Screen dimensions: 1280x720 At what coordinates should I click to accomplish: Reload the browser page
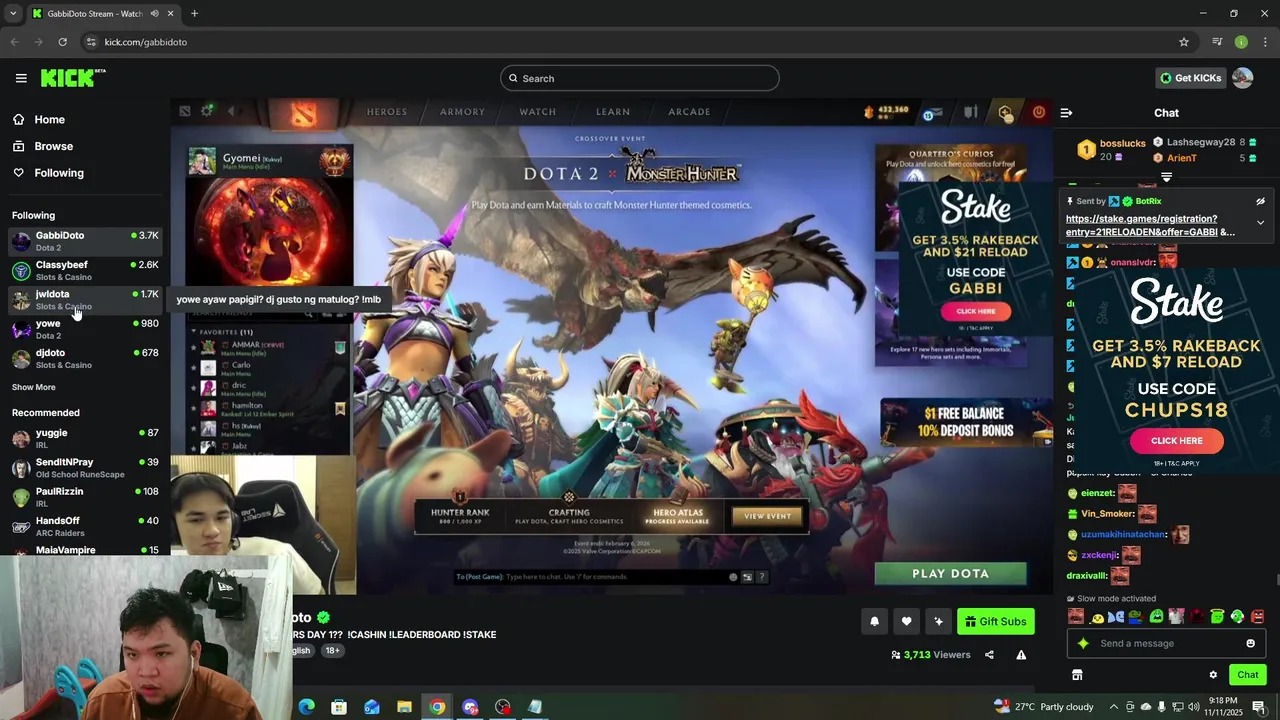tap(62, 42)
